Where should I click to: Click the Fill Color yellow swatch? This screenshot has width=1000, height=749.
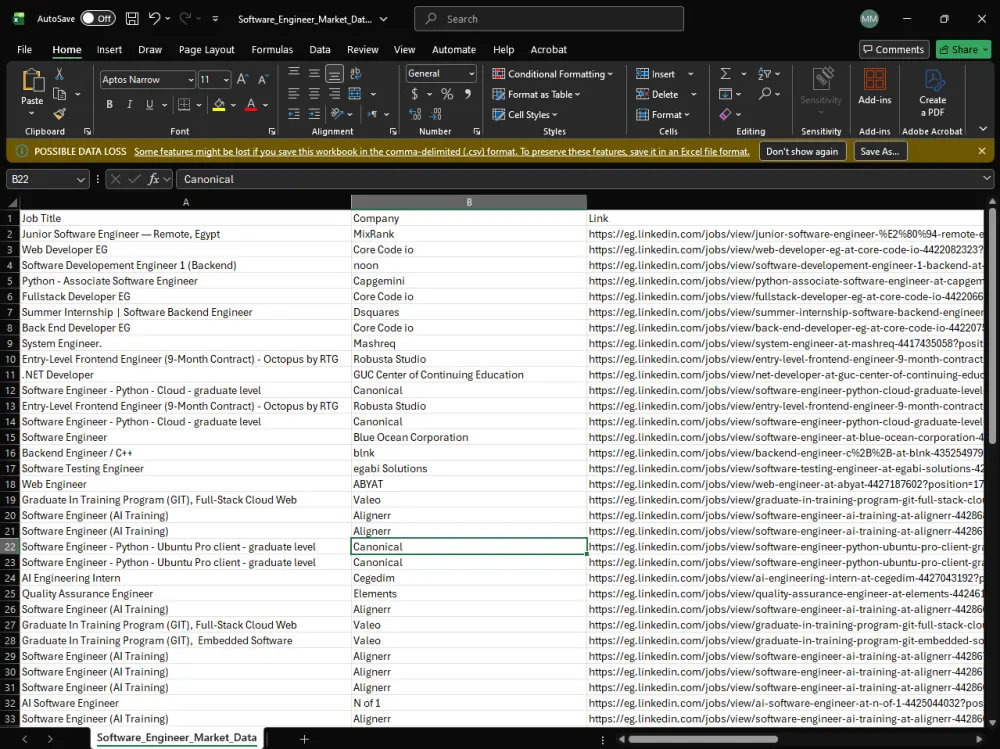(x=219, y=105)
